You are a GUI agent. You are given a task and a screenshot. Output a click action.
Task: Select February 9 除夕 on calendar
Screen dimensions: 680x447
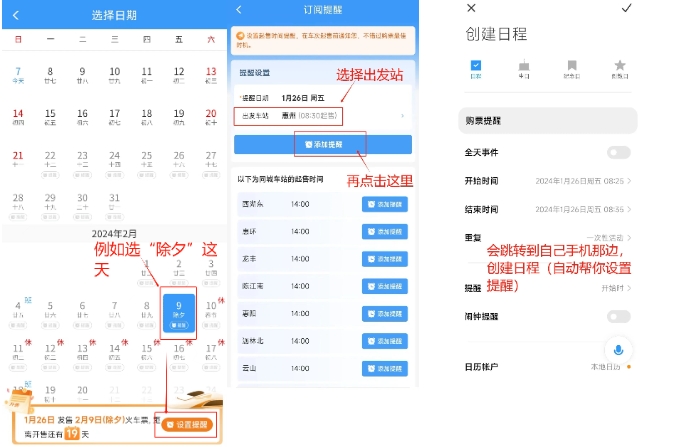point(178,312)
